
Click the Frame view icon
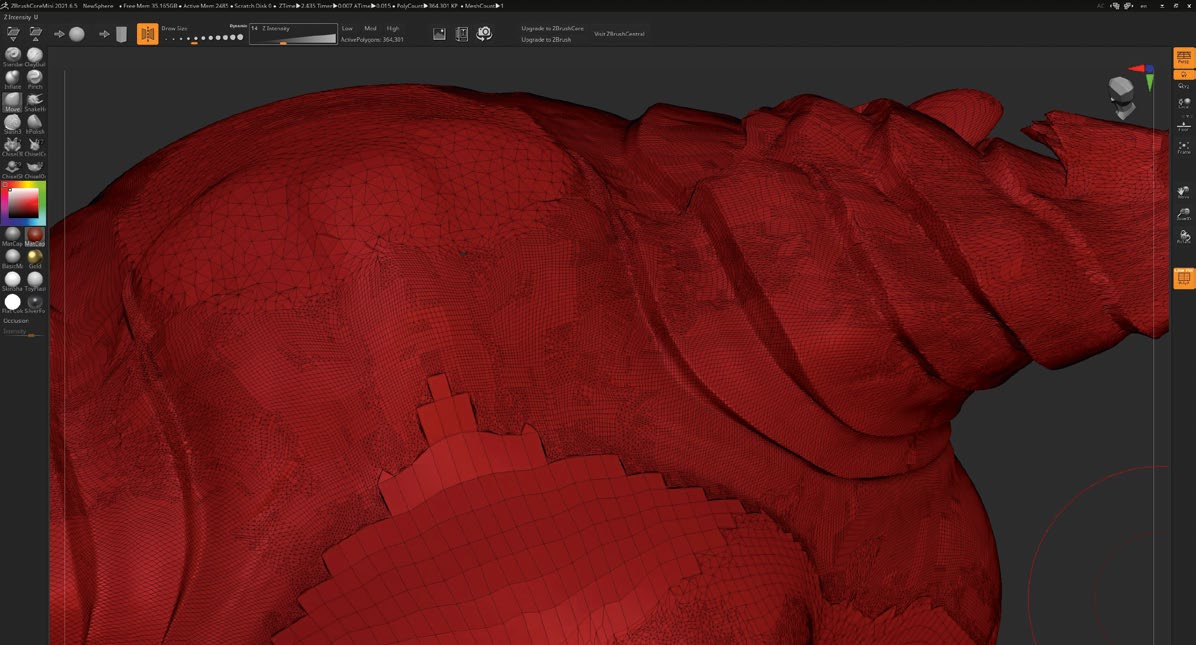tap(1183, 147)
